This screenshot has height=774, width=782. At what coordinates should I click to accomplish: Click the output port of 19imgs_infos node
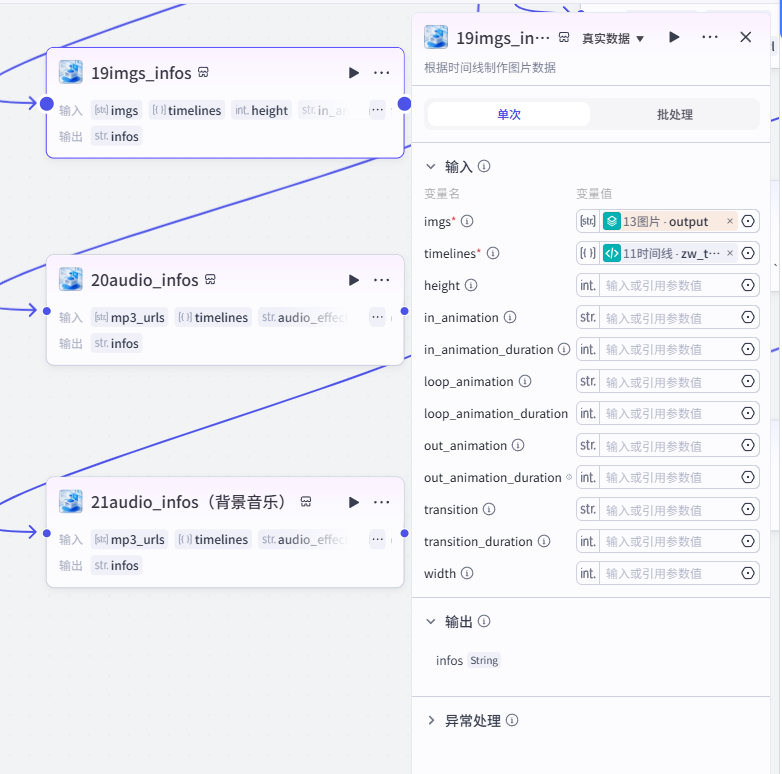click(x=404, y=104)
